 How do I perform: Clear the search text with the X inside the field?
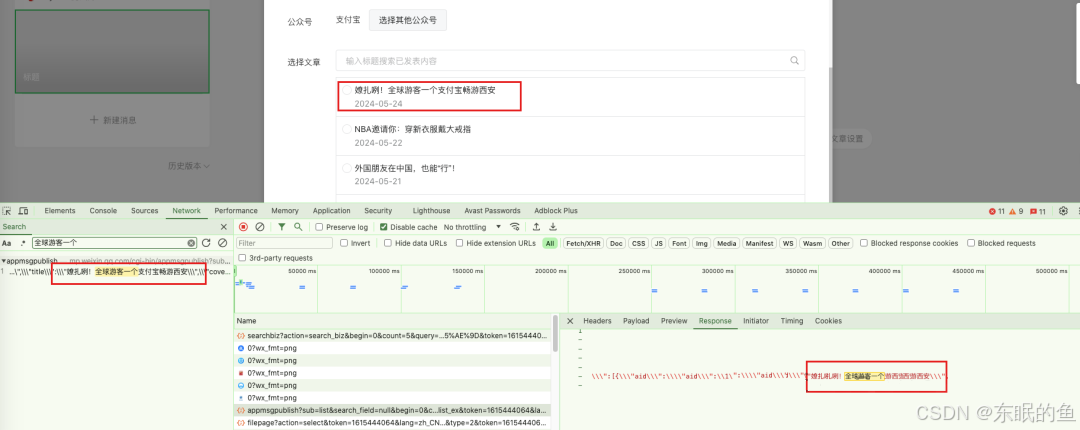191,243
